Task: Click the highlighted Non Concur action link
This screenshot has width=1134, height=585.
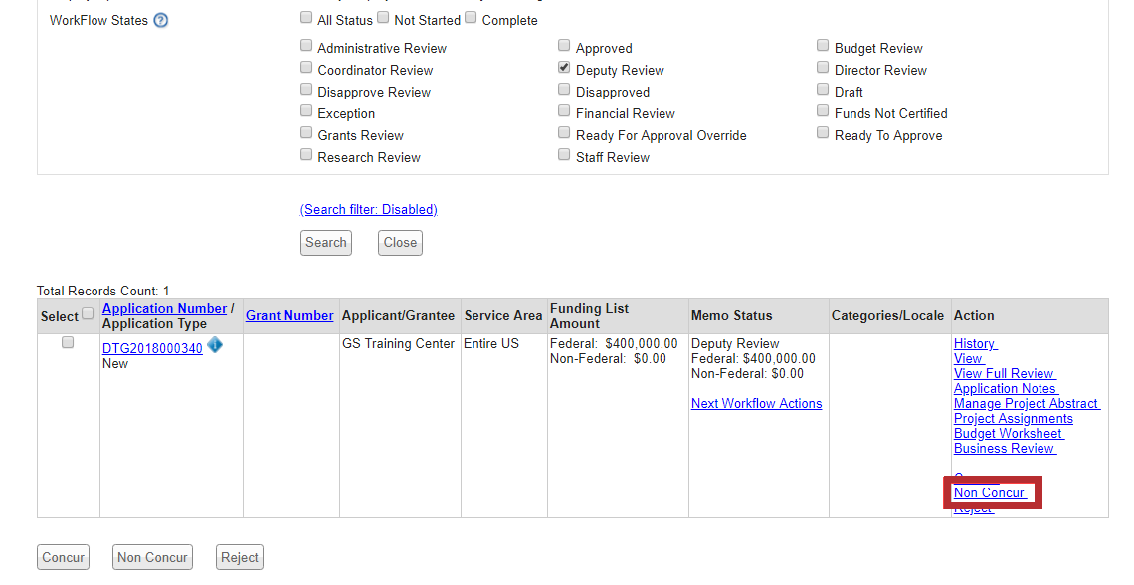Action: (x=989, y=493)
